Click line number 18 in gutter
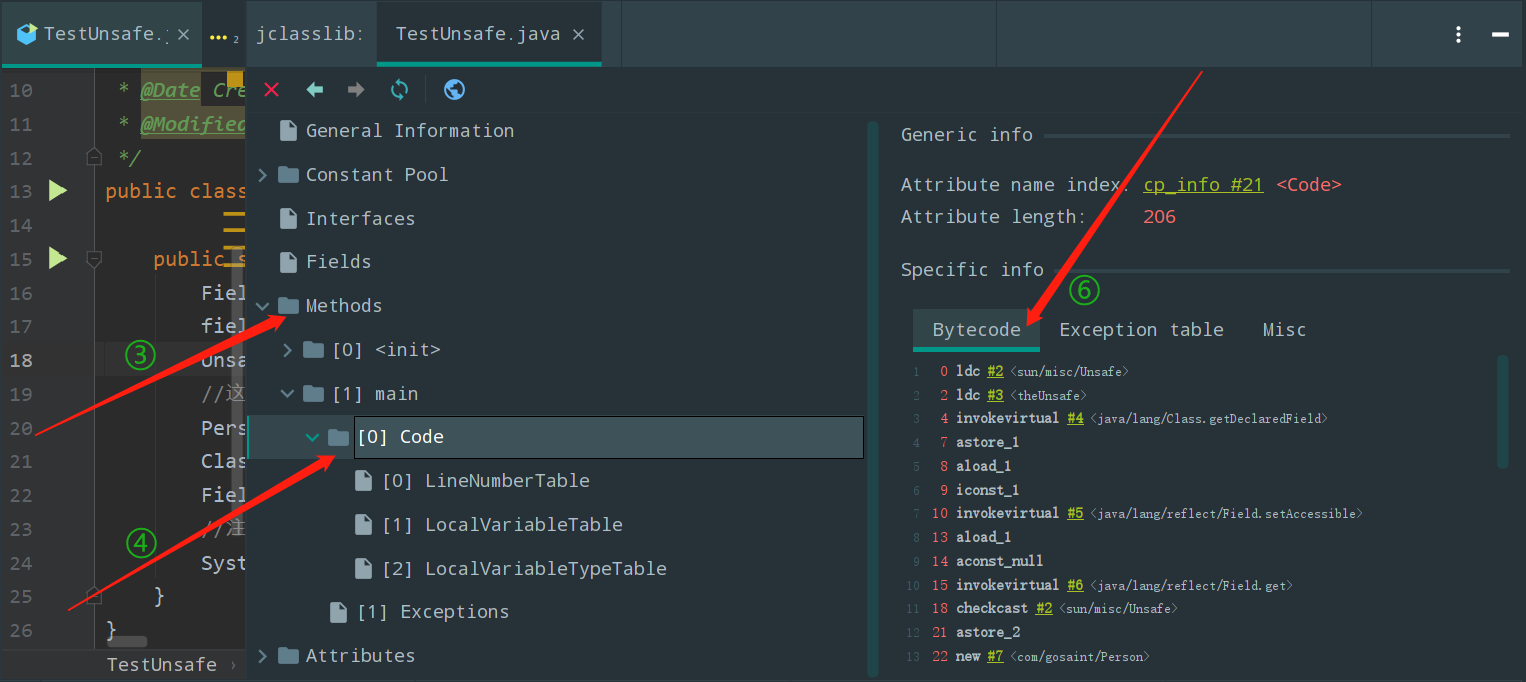 tap(21, 360)
